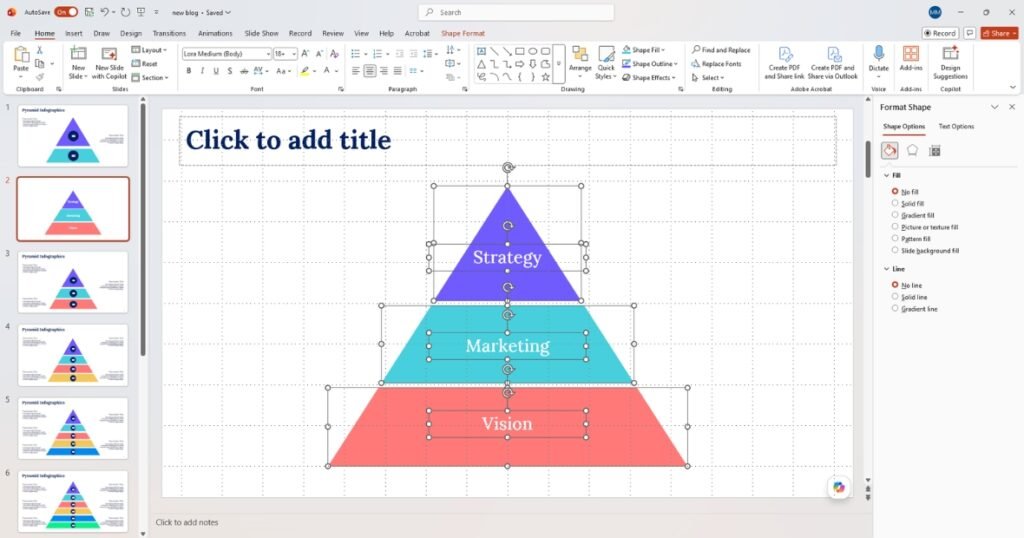Click the Reset slide button

144,63
